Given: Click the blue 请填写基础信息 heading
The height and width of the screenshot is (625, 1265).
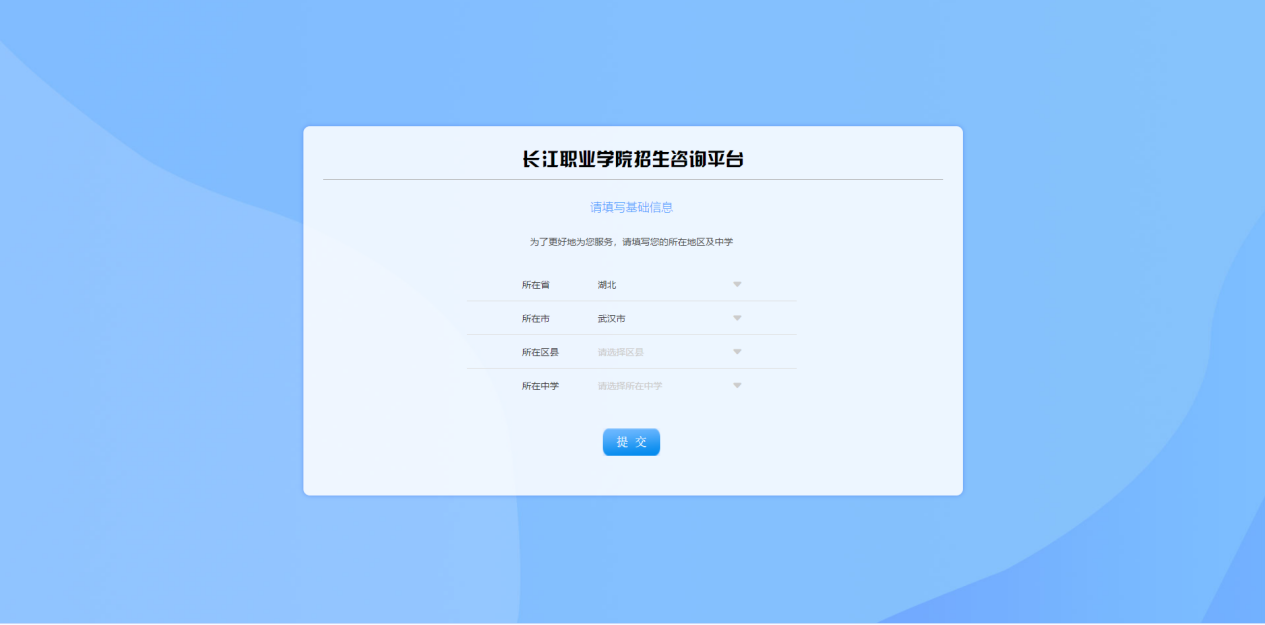Looking at the screenshot, I should [x=631, y=208].
